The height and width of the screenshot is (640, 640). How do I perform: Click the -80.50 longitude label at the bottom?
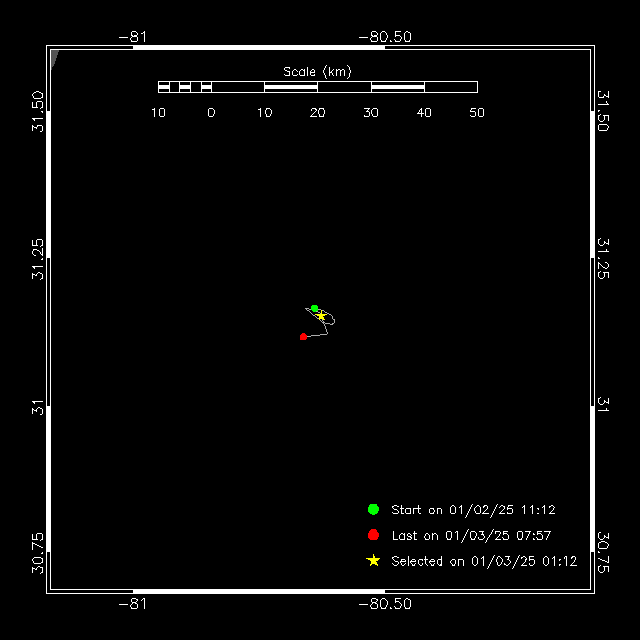click(385, 605)
